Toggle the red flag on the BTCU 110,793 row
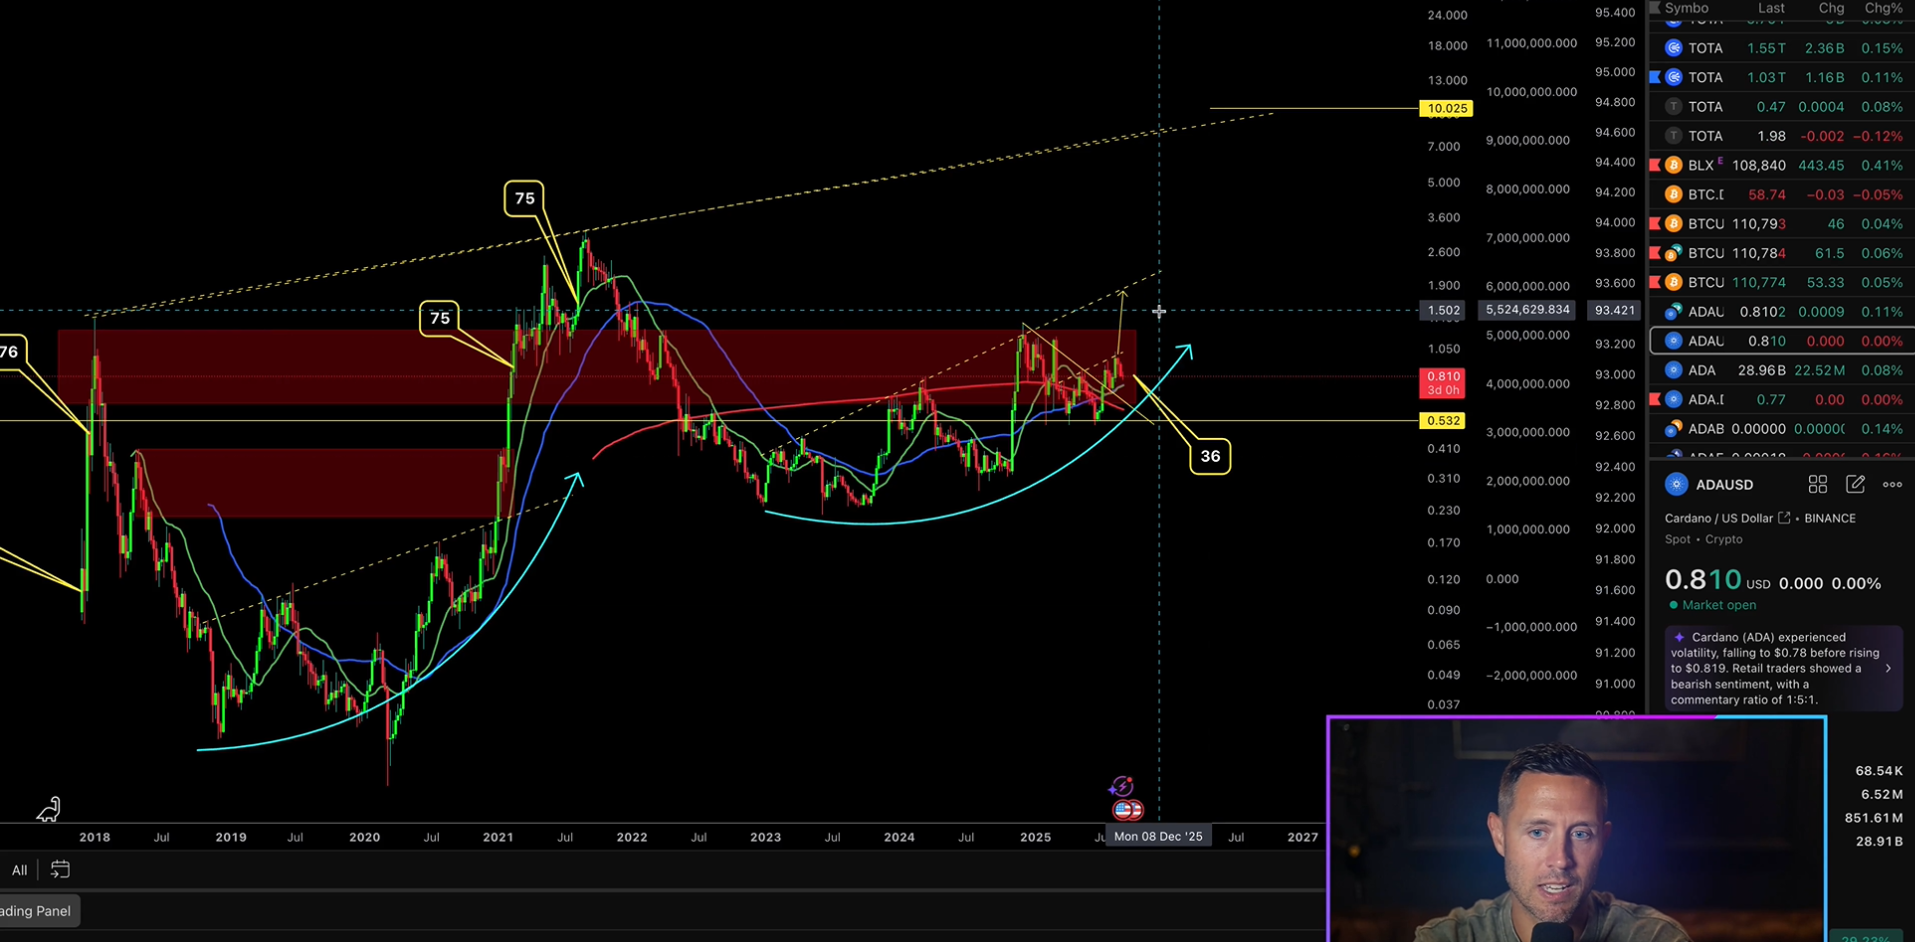This screenshot has width=1915, height=942. [1655, 223]
